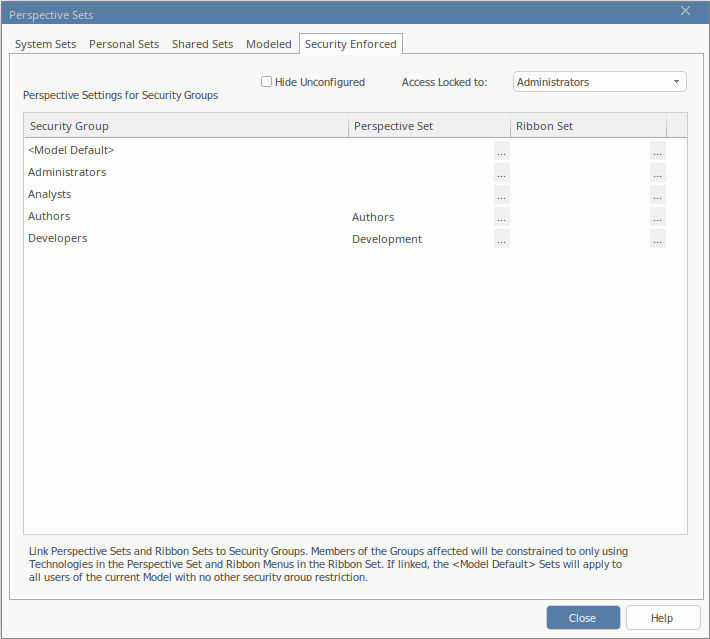The width and height of the screenshot is (710, 639).
Task: Select the Analysts security group row
Action: coord(50,195)
